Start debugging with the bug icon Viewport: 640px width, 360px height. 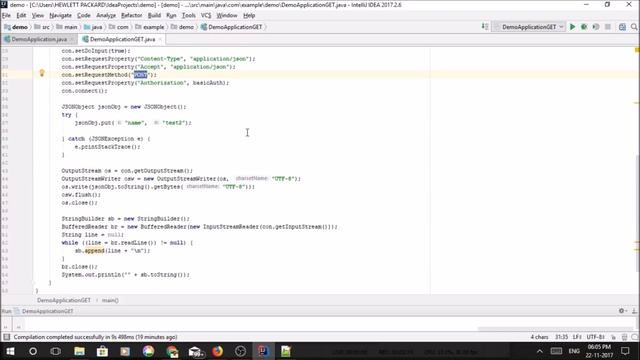(x=584, y=27)
